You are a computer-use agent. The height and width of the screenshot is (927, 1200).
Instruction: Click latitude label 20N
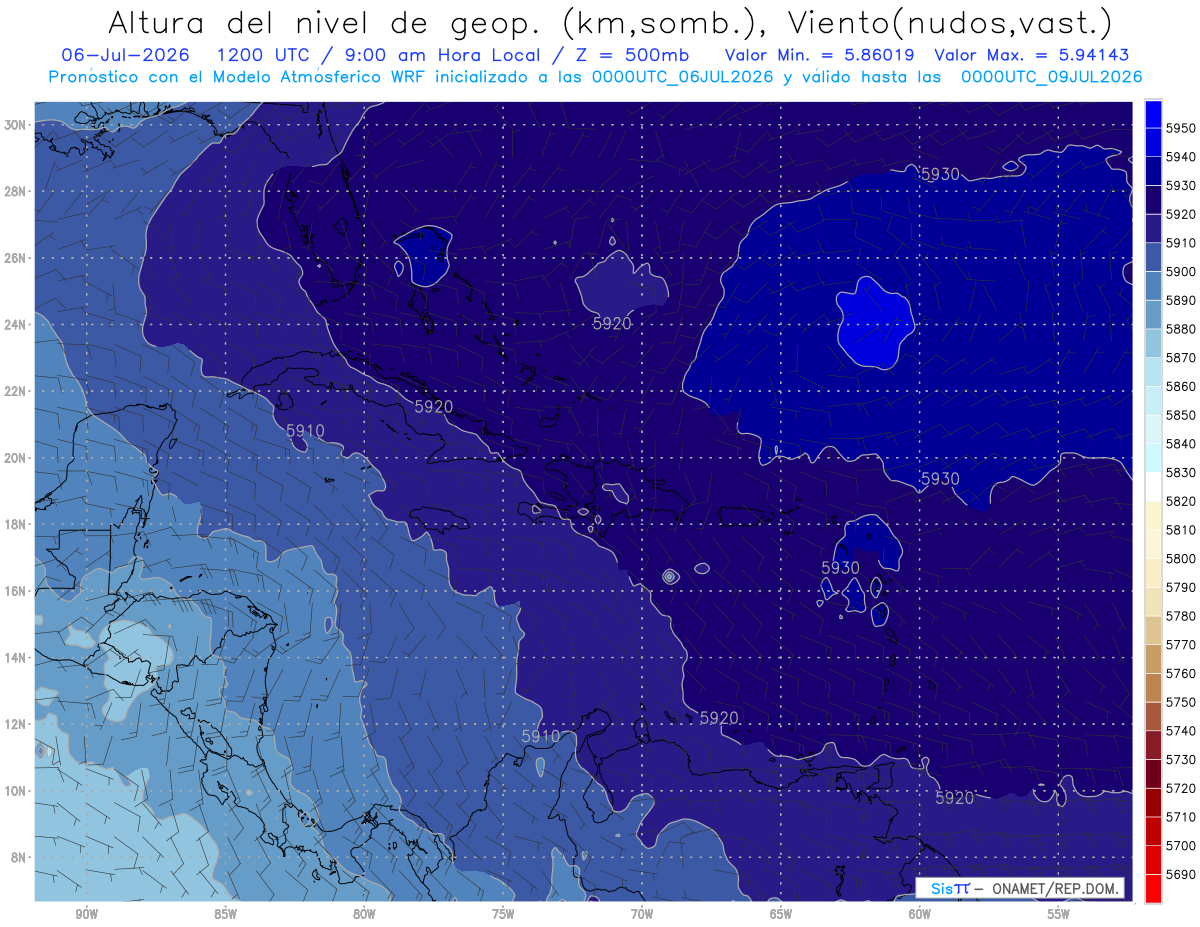pyautogui.click(x=15, y=458)
